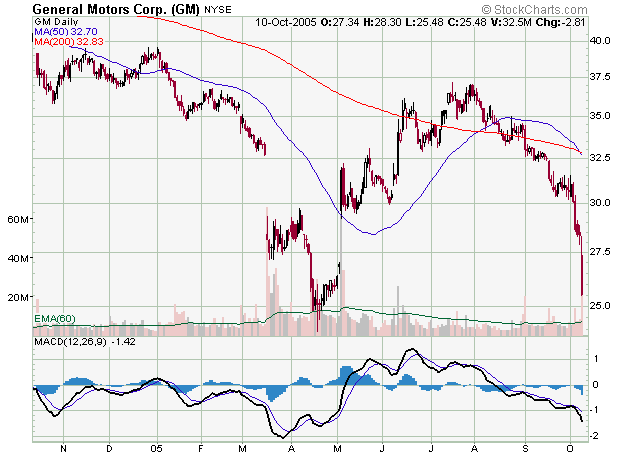Click the volume value V:32.5M

(x=511, y=22)
